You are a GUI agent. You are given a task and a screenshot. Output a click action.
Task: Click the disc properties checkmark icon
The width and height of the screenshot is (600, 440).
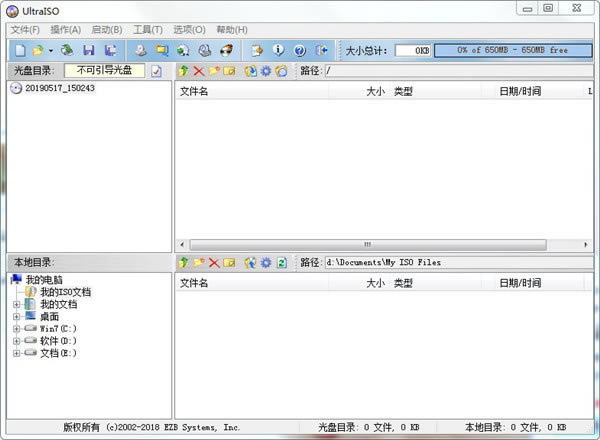coord(156,71)
